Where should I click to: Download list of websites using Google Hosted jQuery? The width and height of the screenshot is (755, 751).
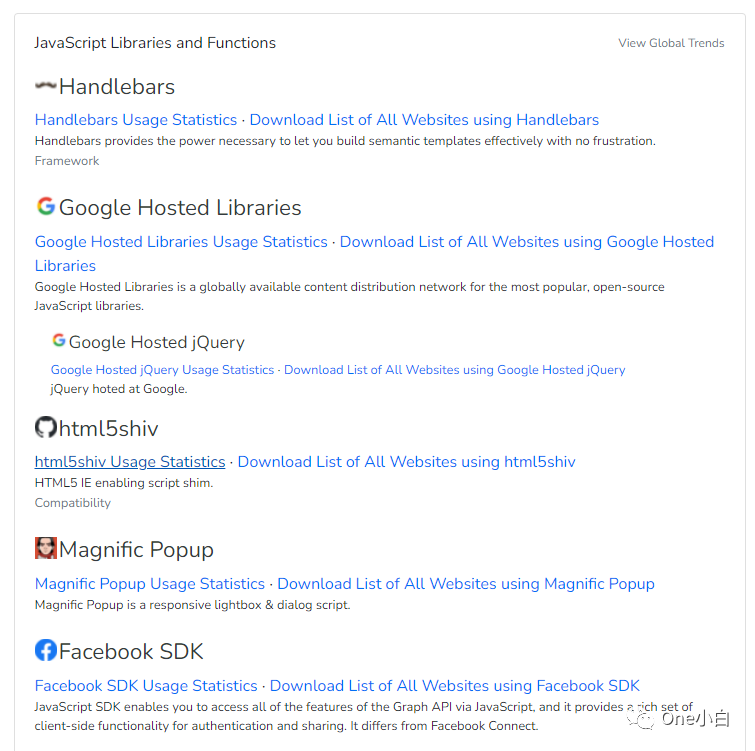coord(454,370)
